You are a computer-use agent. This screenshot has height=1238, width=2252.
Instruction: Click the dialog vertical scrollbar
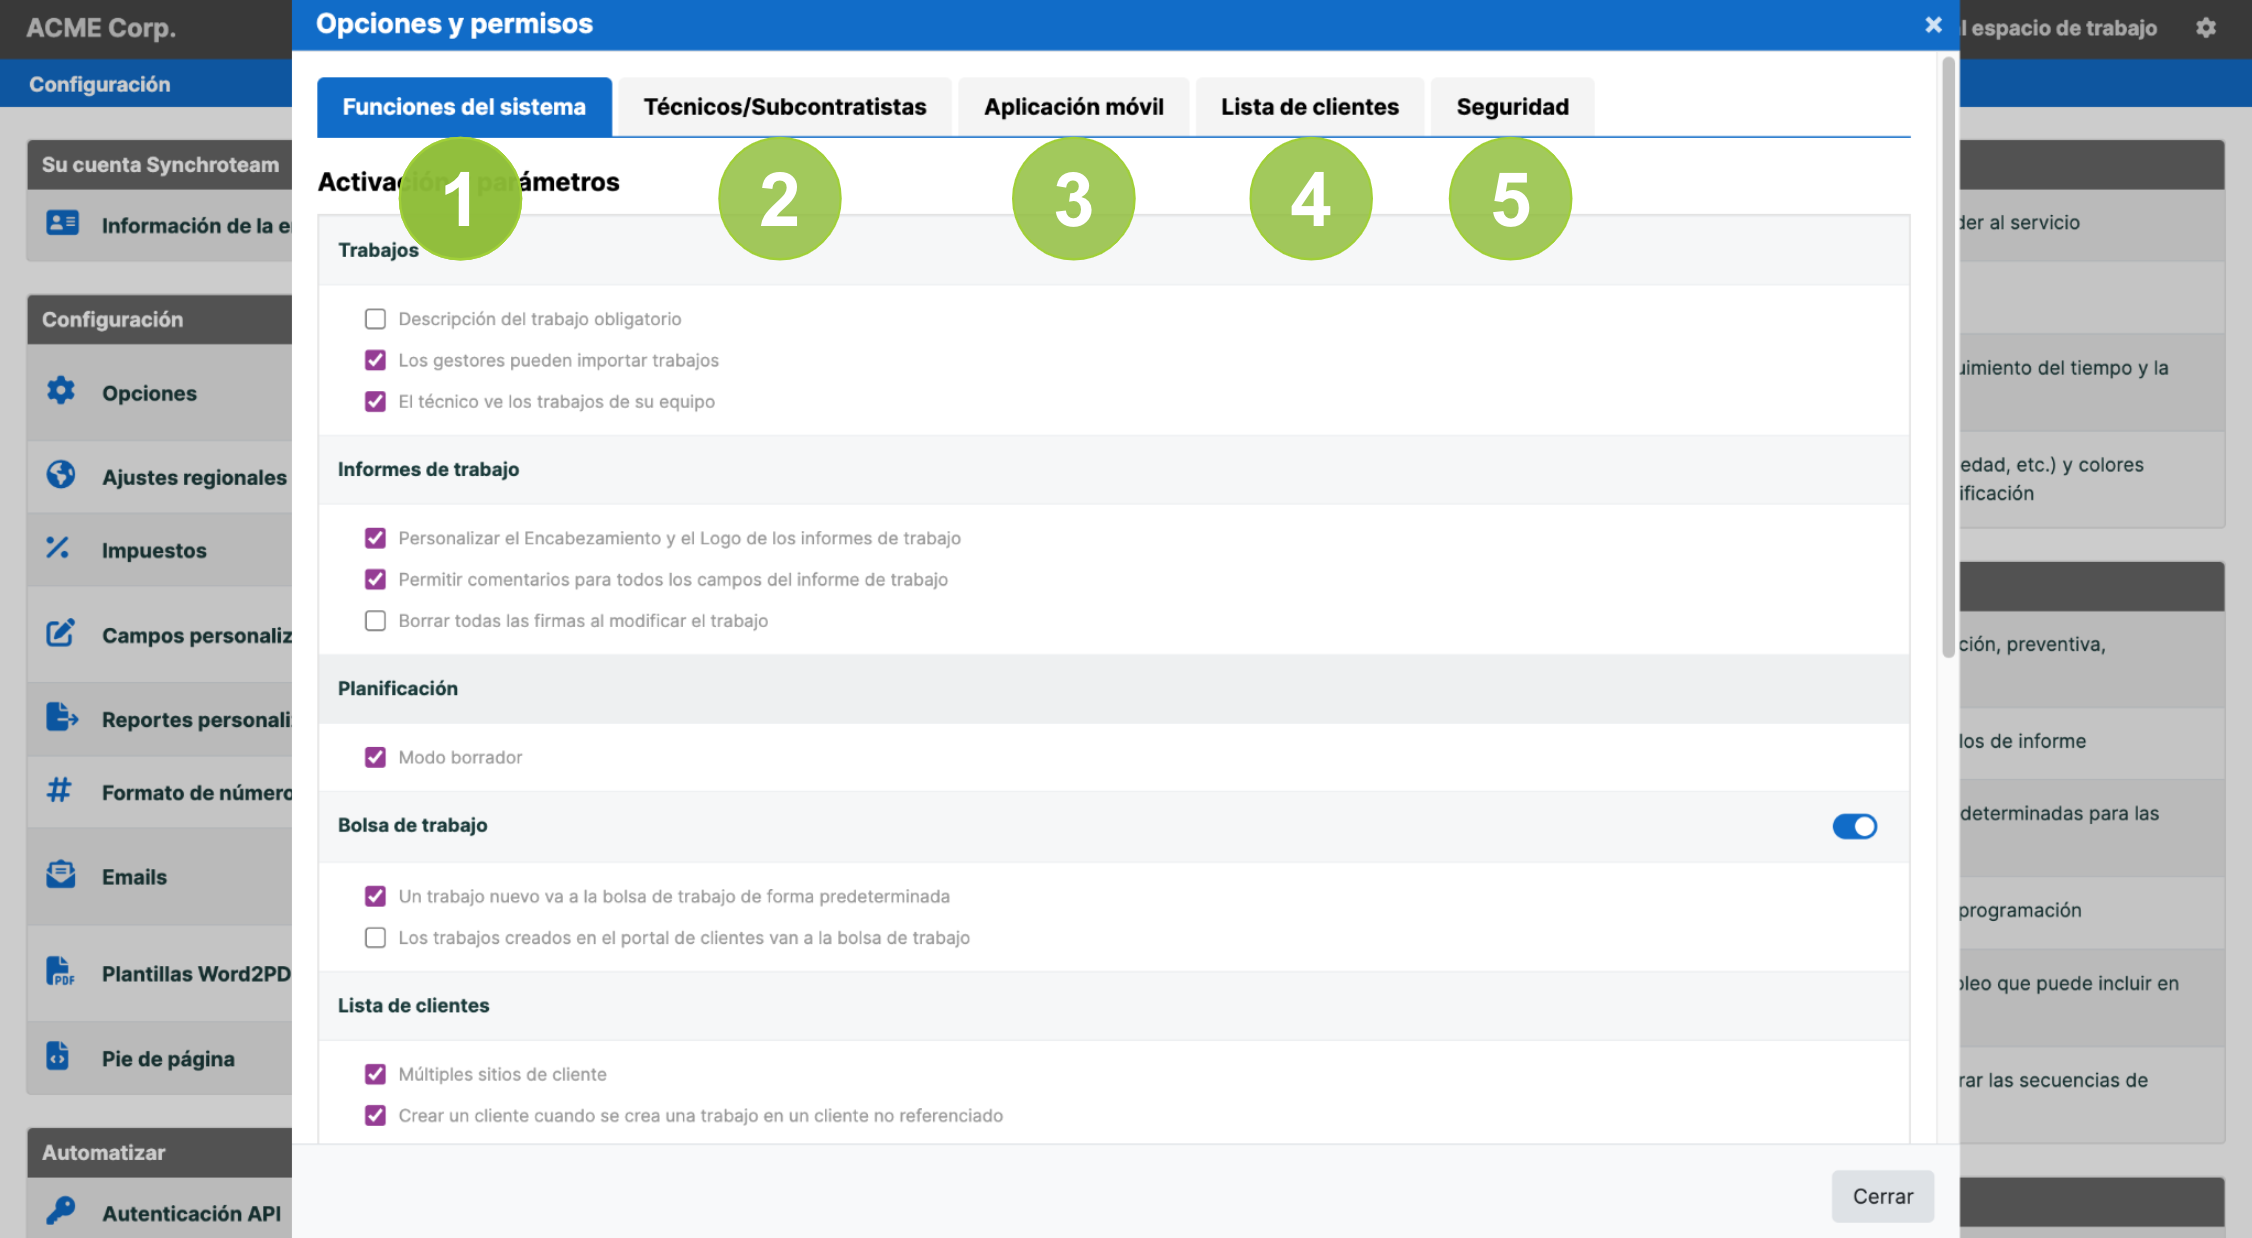pos(1948,358)
